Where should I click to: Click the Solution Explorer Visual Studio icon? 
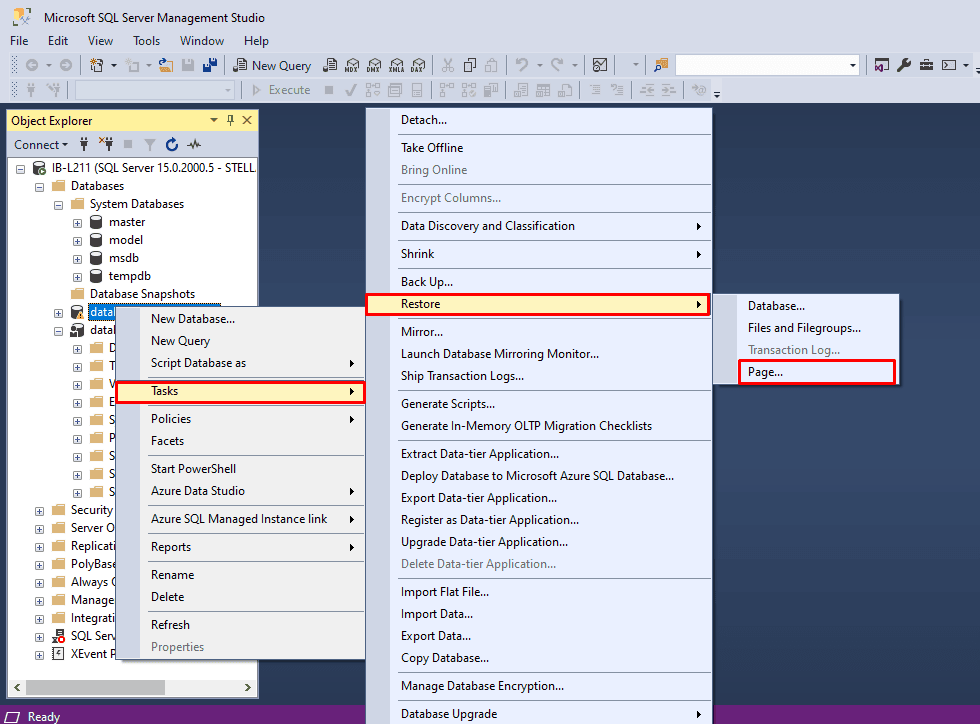[881, 65]
